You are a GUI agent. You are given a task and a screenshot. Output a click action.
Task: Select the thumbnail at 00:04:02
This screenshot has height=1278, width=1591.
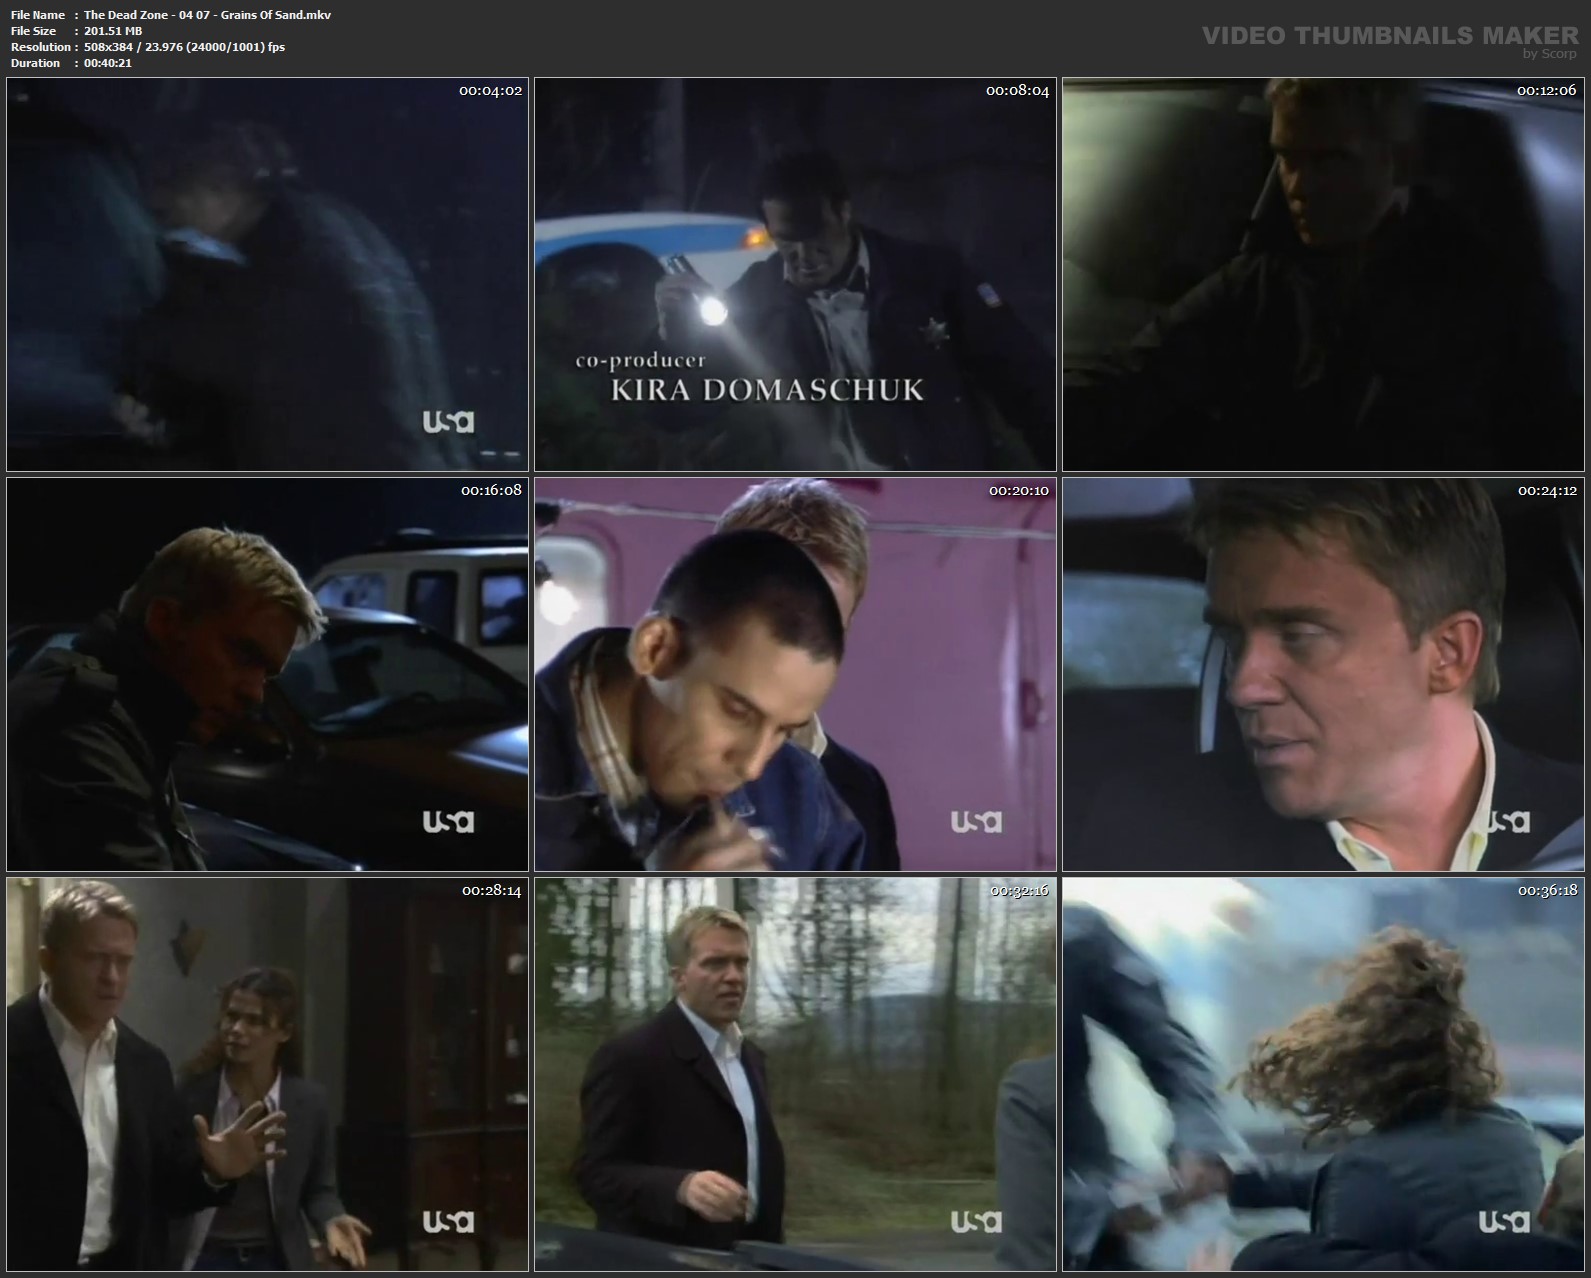tap(267, 274)
